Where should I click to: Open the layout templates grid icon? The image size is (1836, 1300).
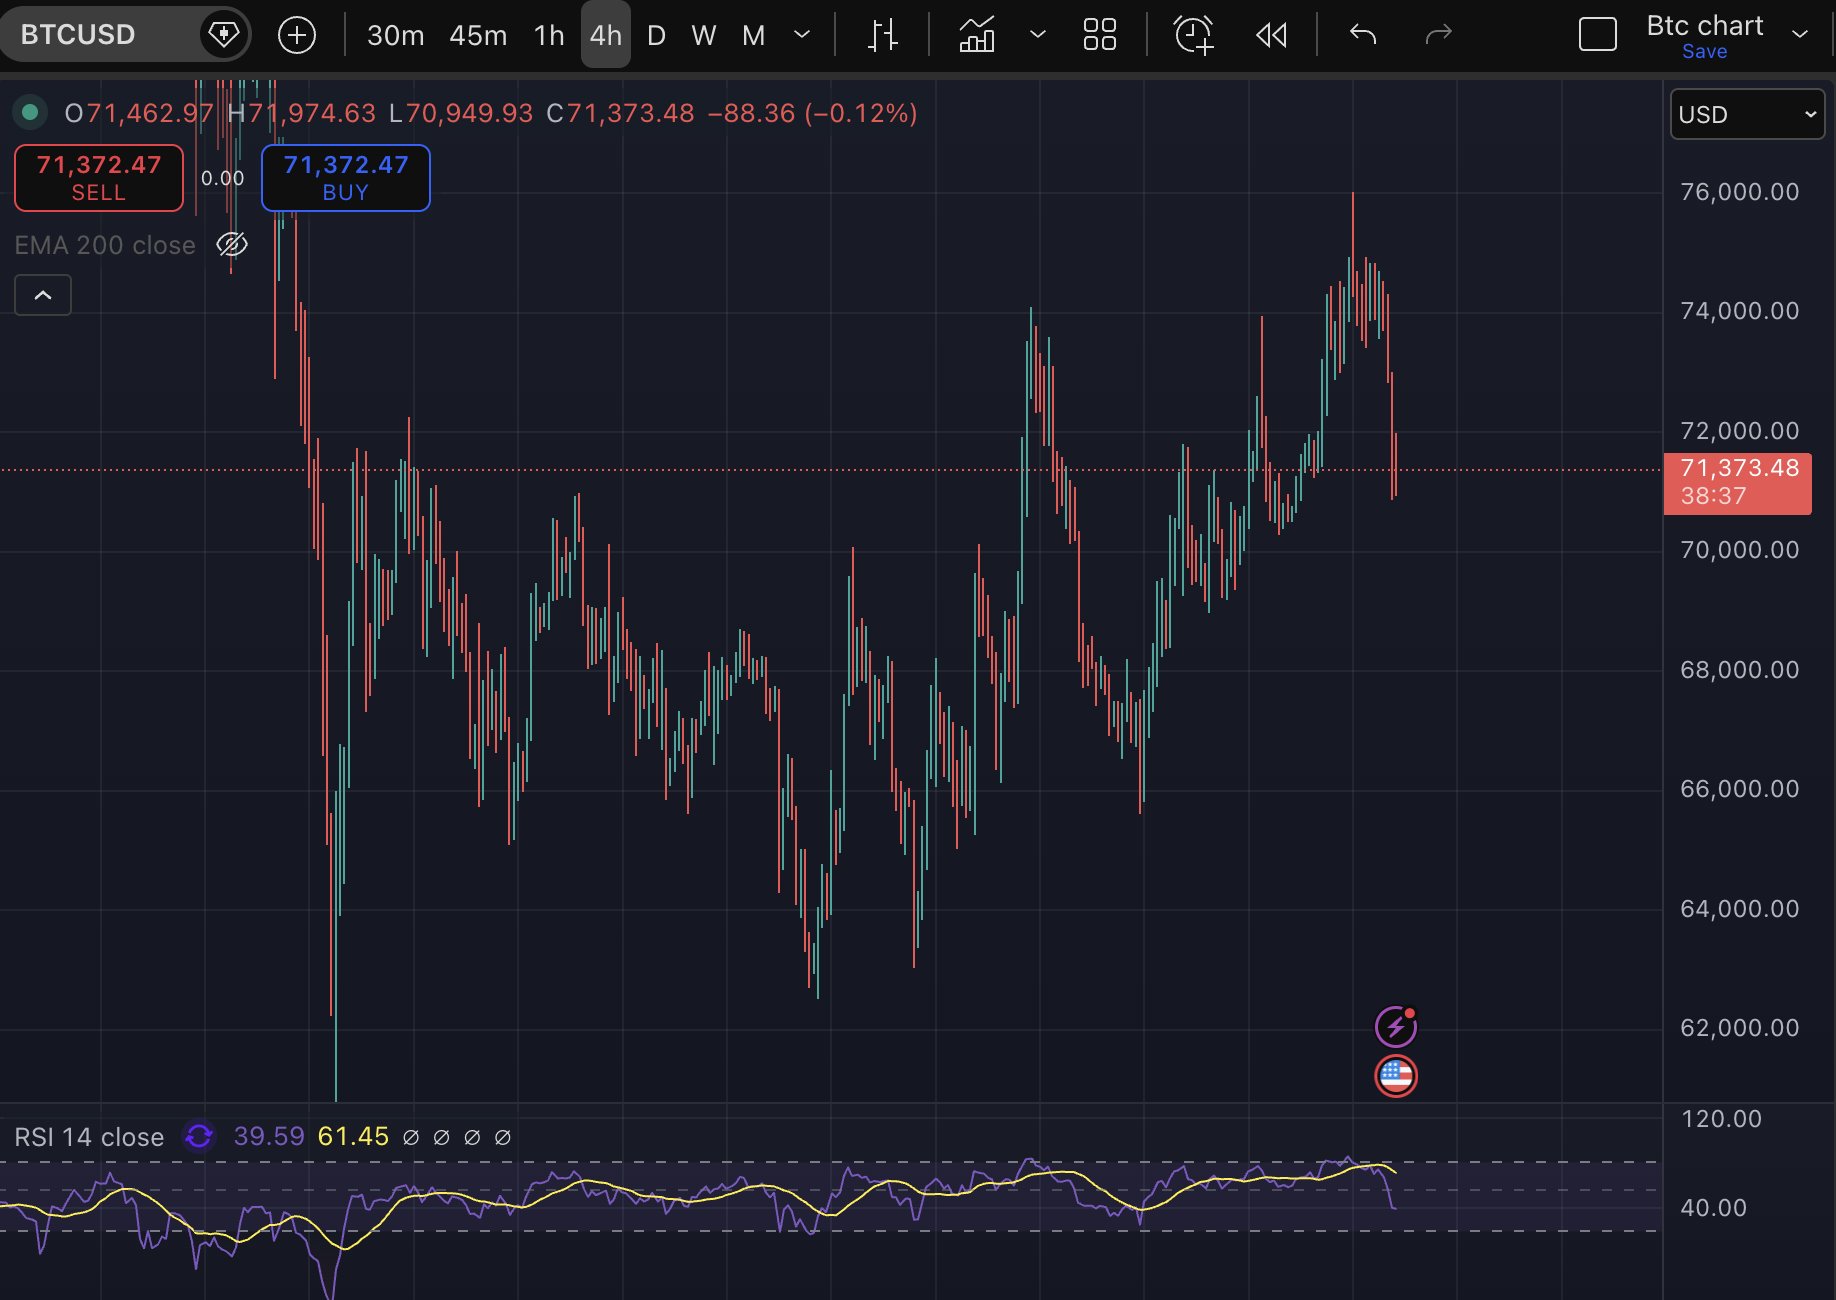click(1099, 35)
